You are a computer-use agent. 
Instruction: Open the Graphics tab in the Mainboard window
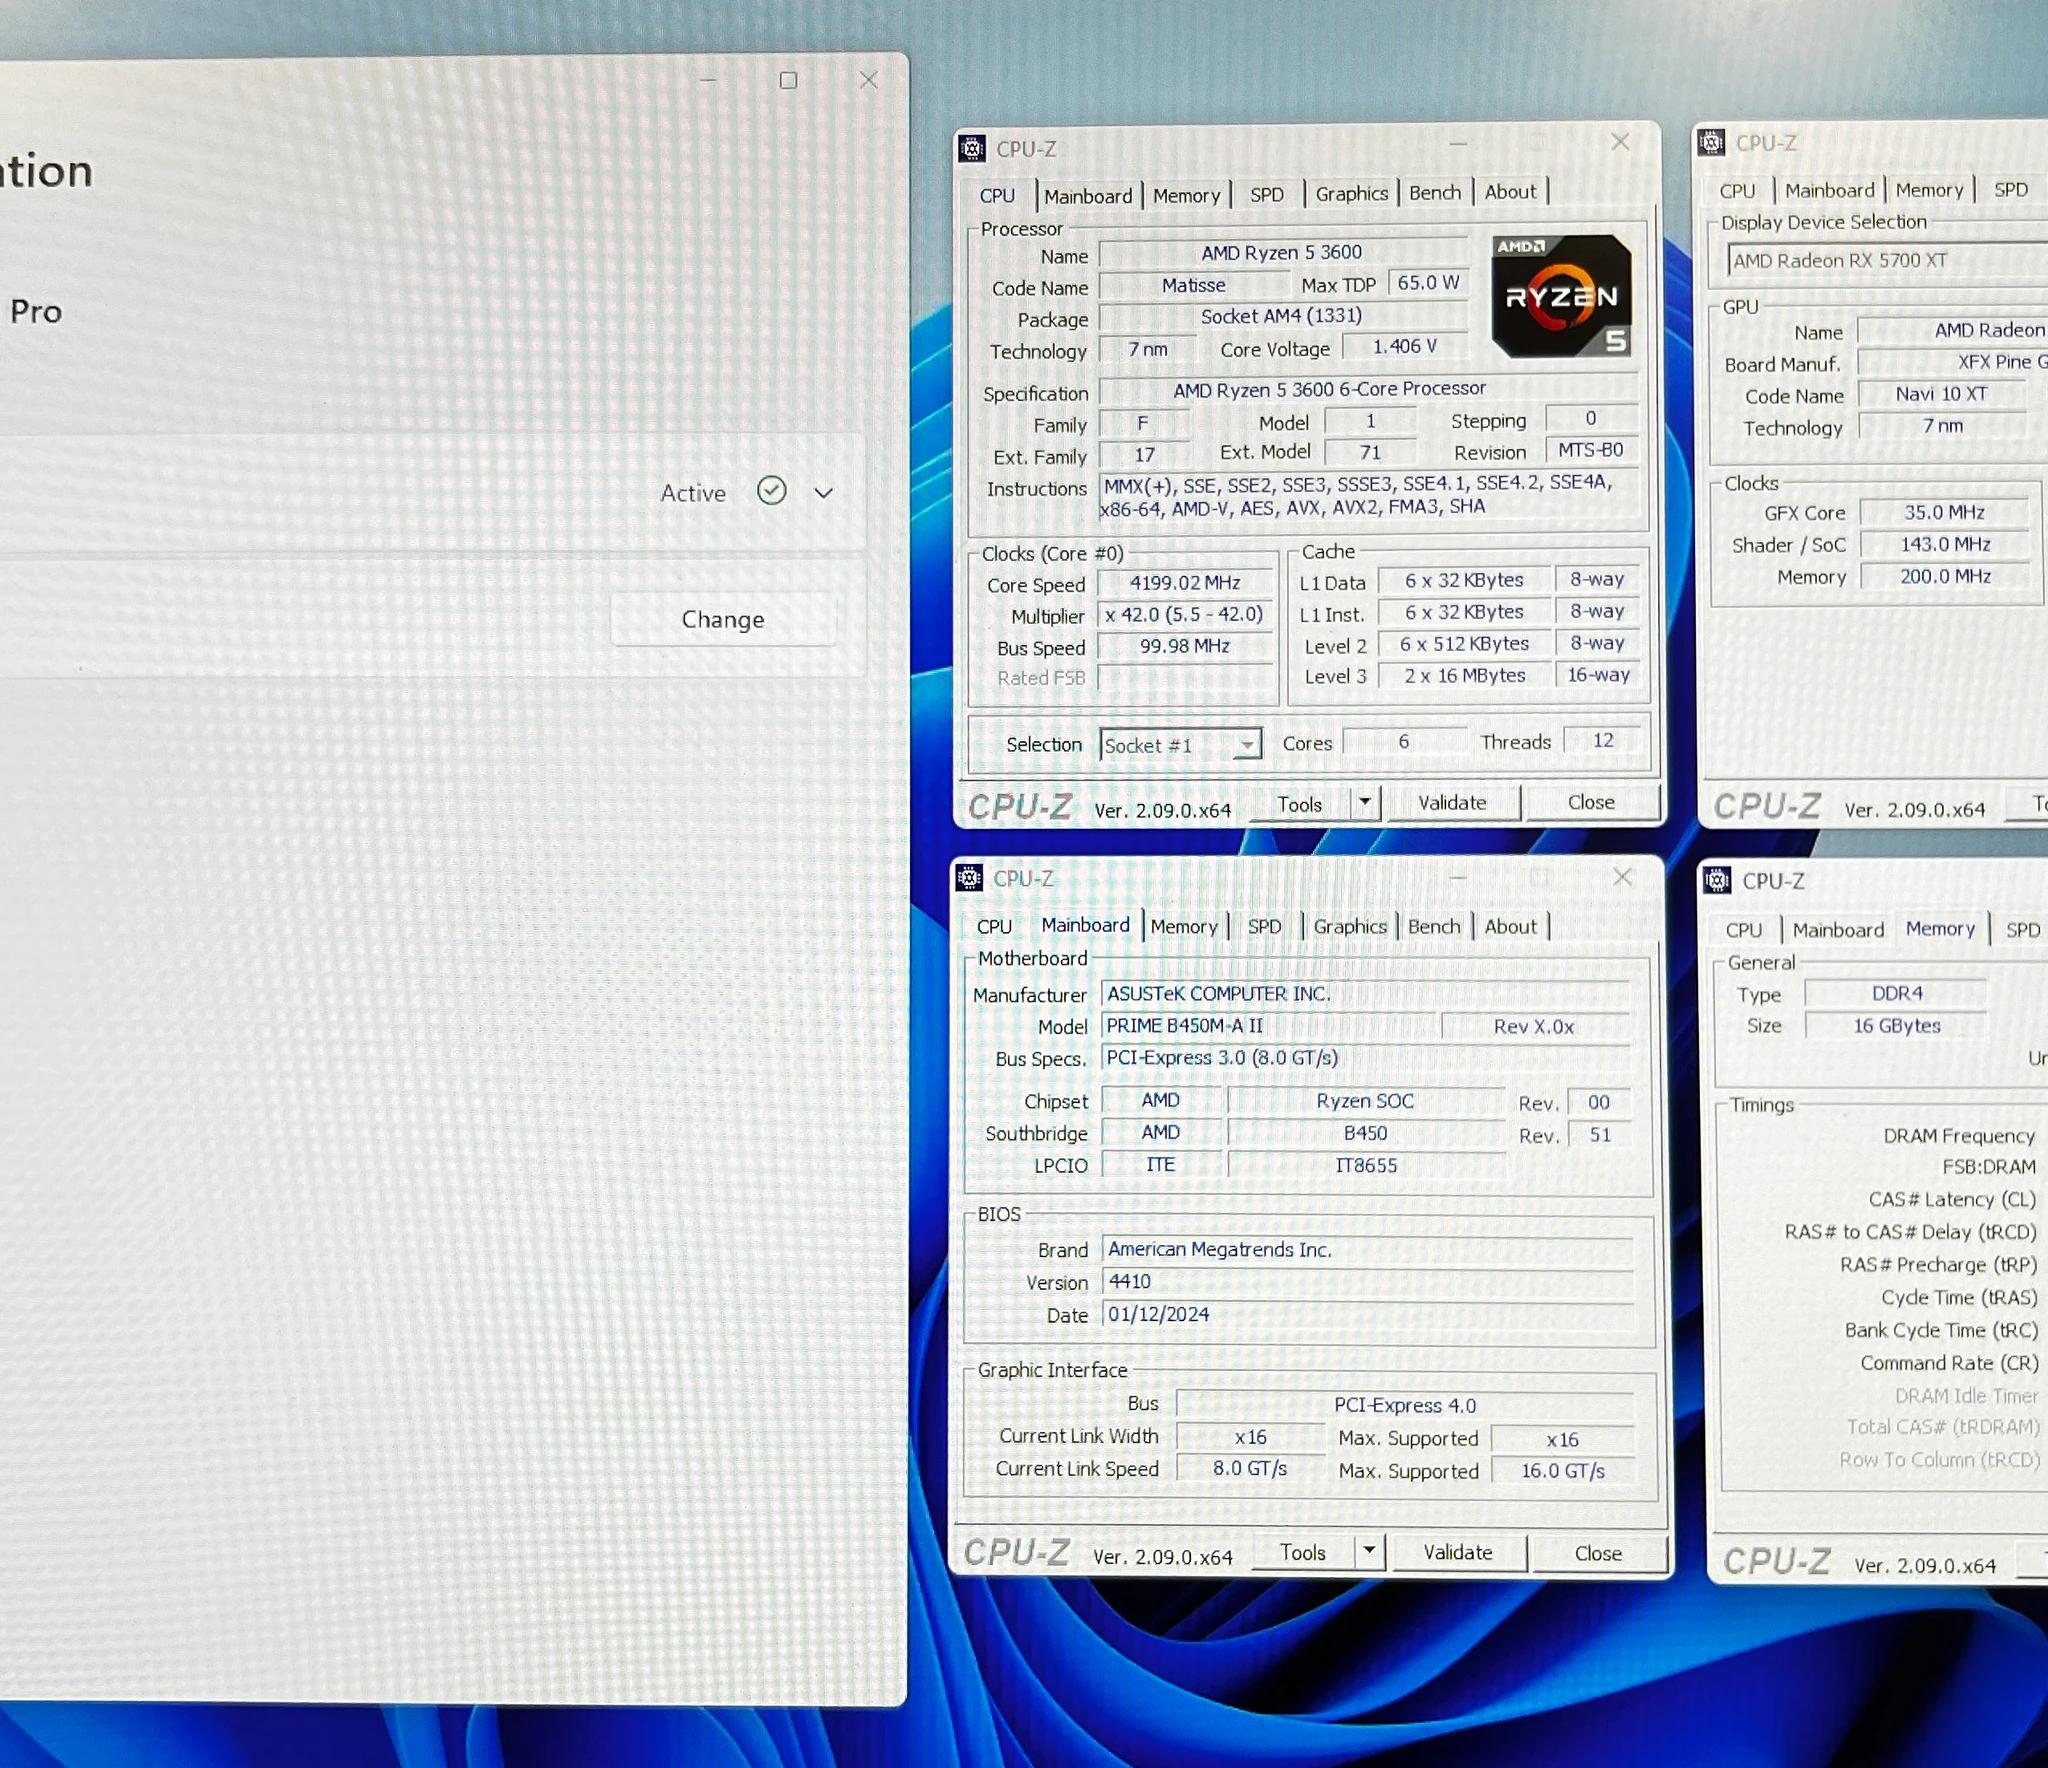1350,927
